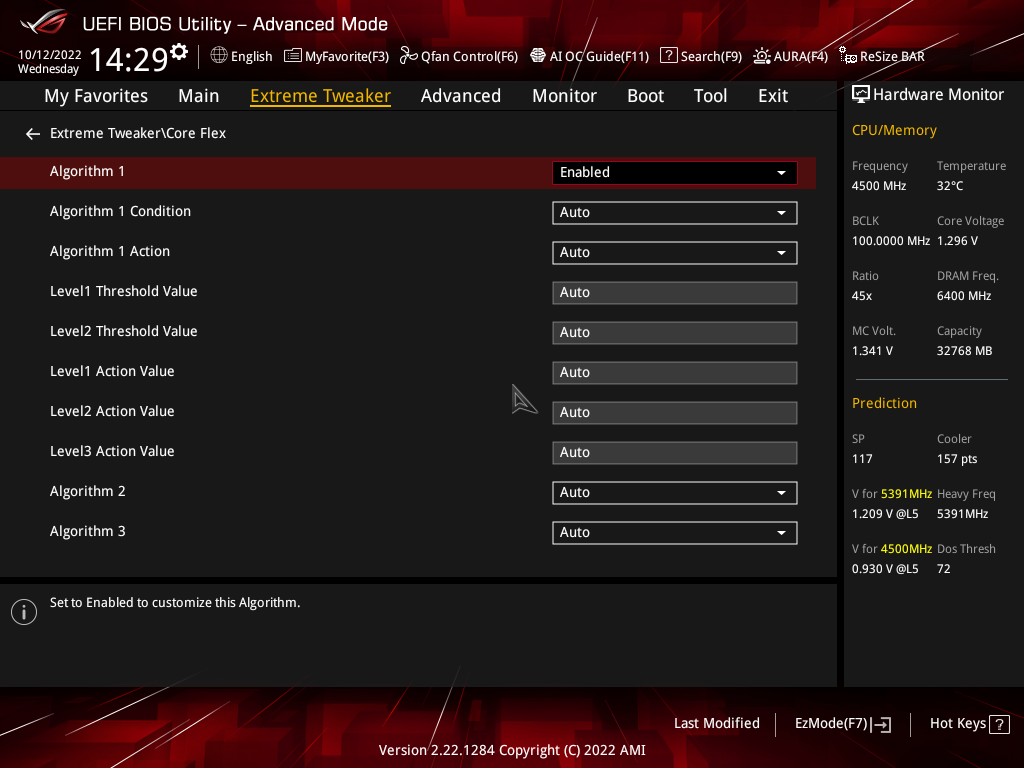Click the 100.0000 MHz BCLK value
Viewport: 1024px width, 768px height.
pyautogui.click(x=891, y=241)
